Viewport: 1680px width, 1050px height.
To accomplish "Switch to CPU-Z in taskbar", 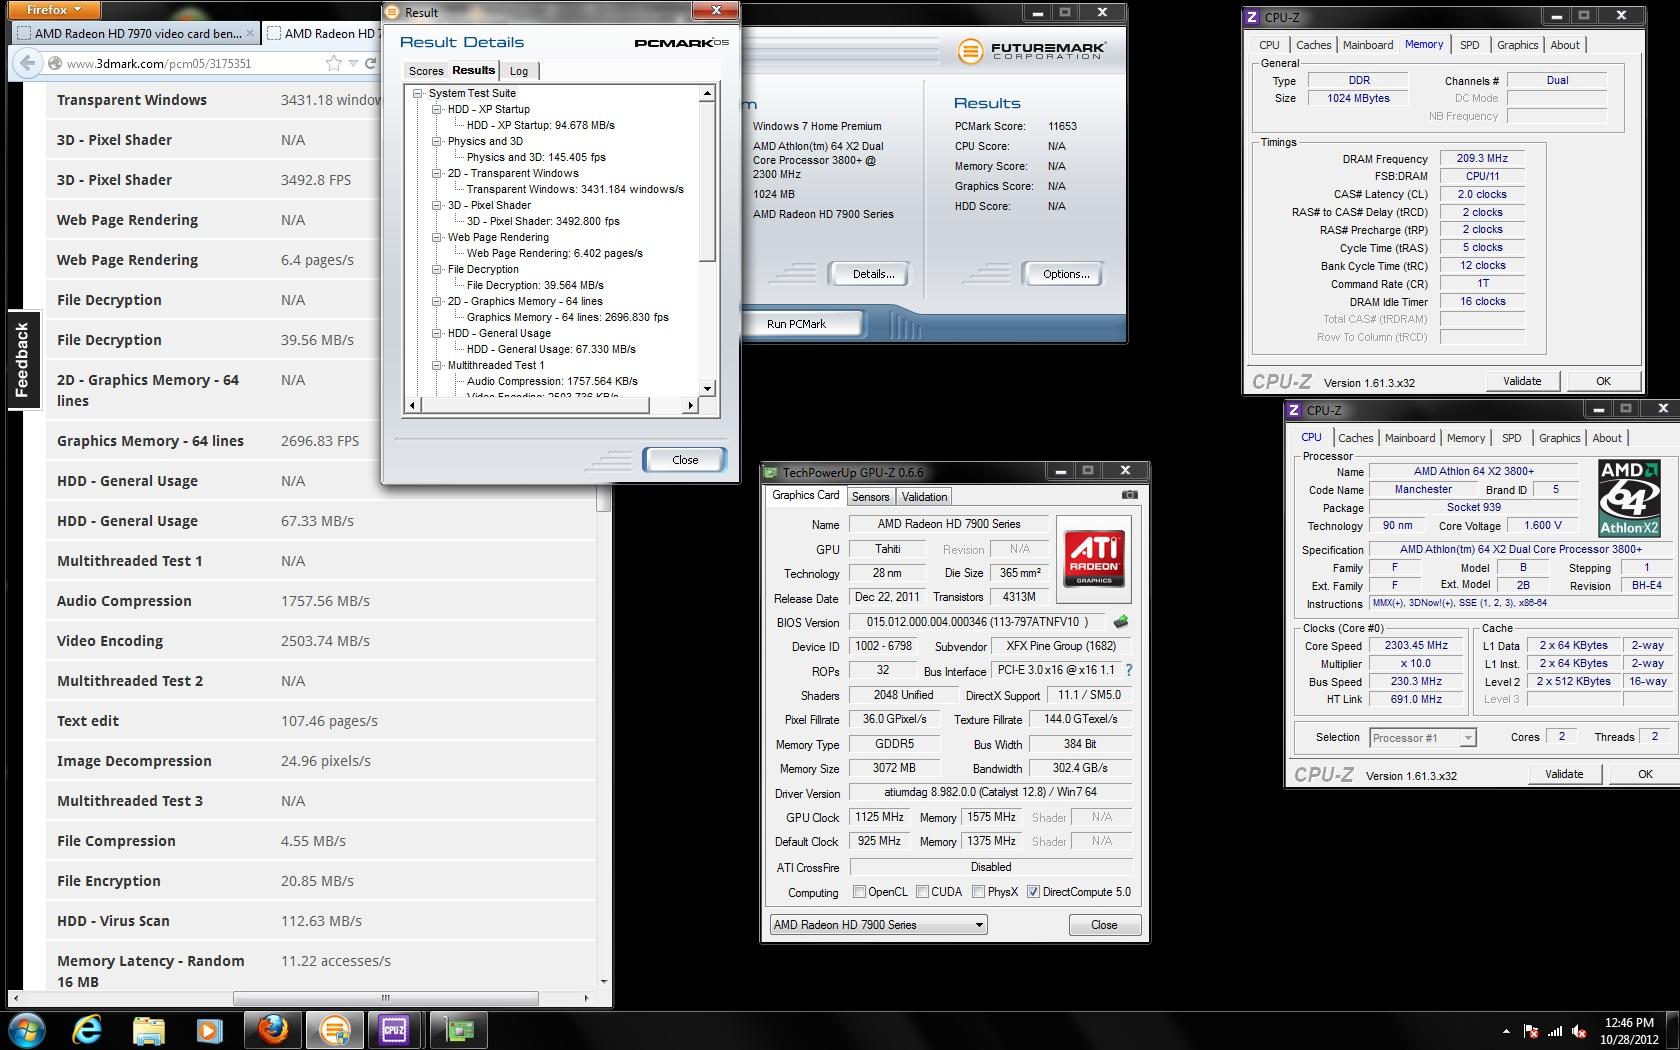I will point(395,1029).
